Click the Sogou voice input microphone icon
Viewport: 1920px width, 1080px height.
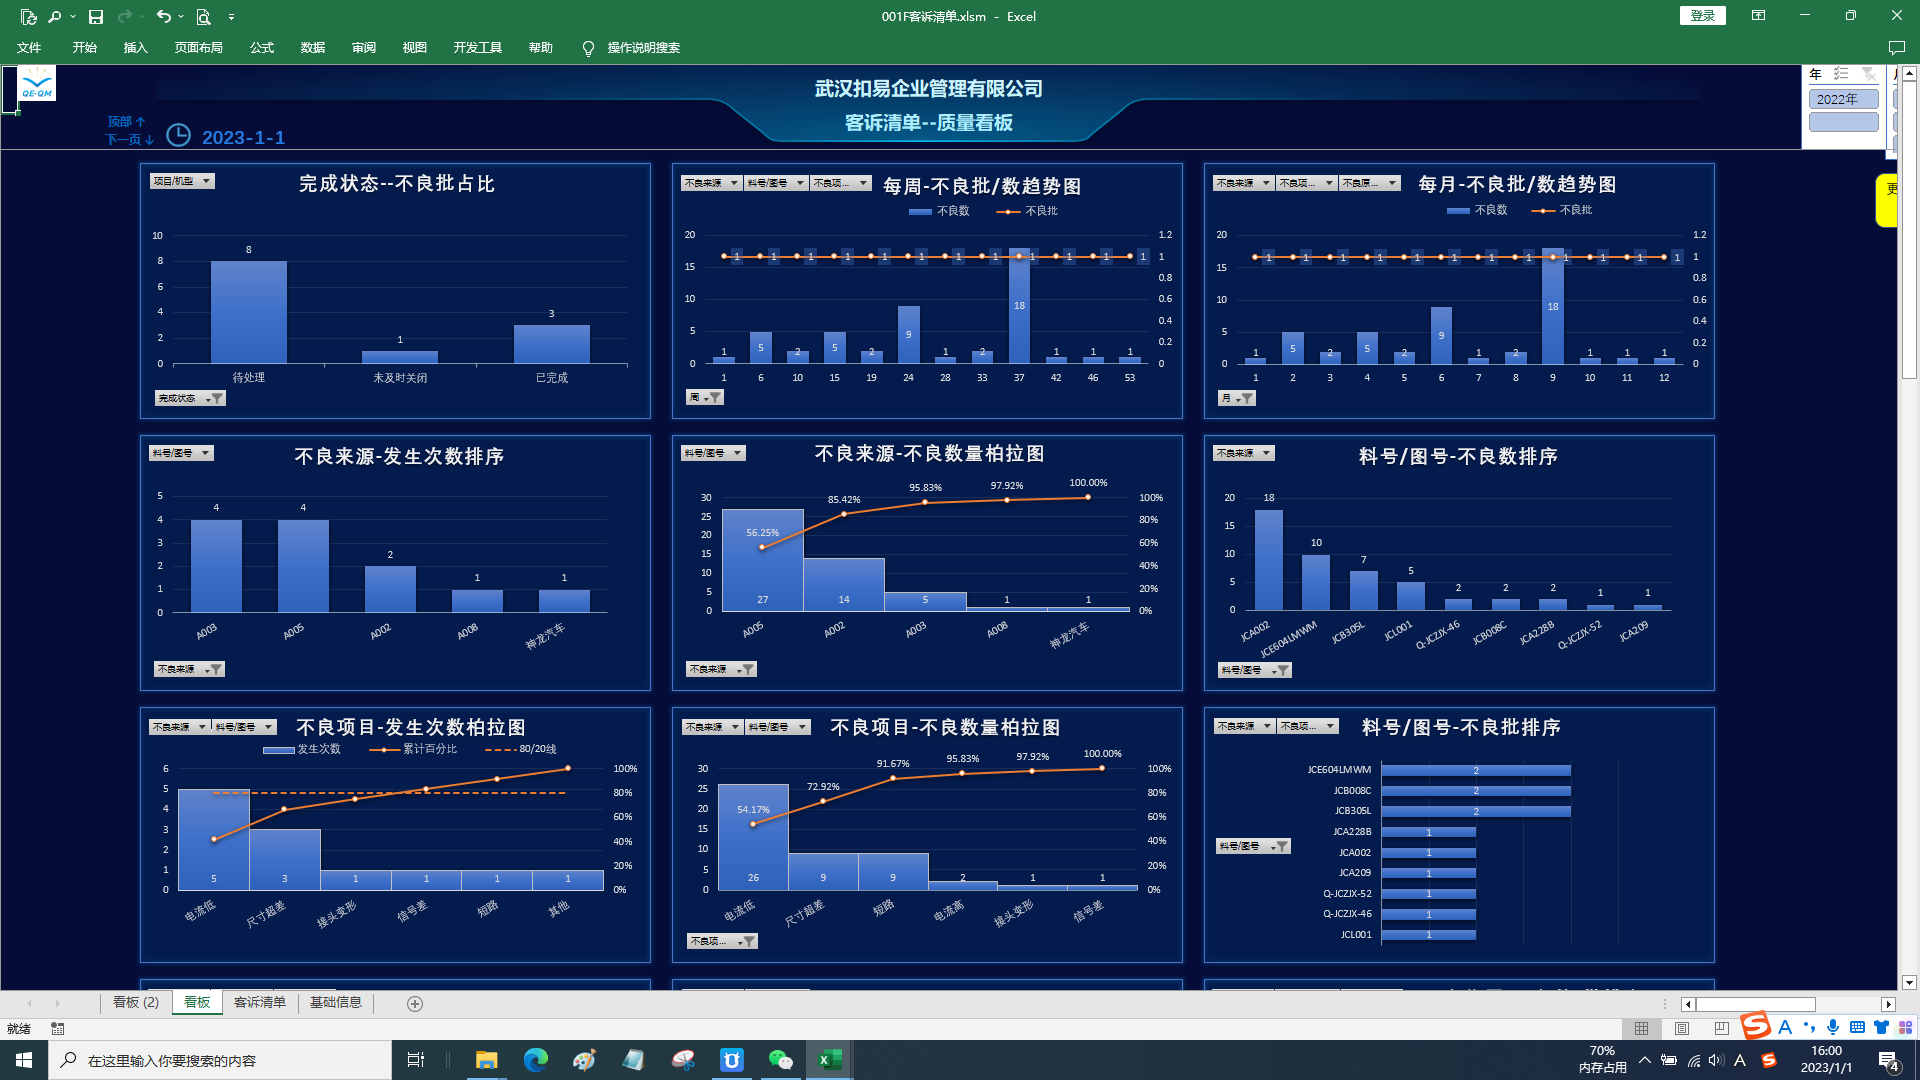1832,1027
